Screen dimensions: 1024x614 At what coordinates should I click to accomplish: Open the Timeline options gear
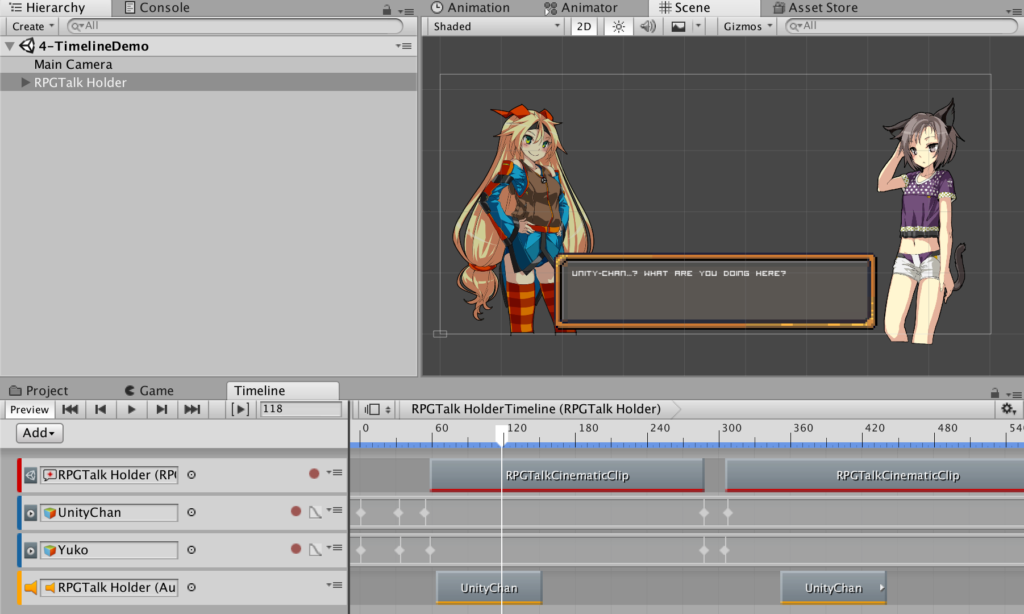[1008, 409]
